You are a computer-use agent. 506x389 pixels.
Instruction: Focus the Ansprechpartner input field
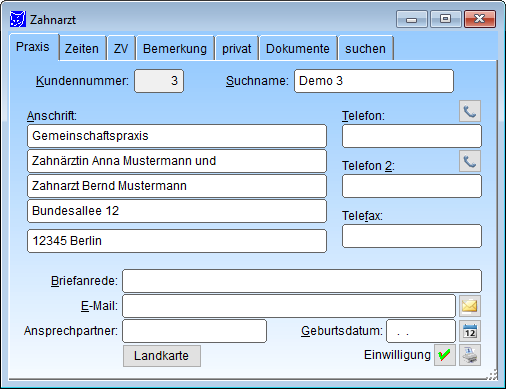(x=194, y=331)
